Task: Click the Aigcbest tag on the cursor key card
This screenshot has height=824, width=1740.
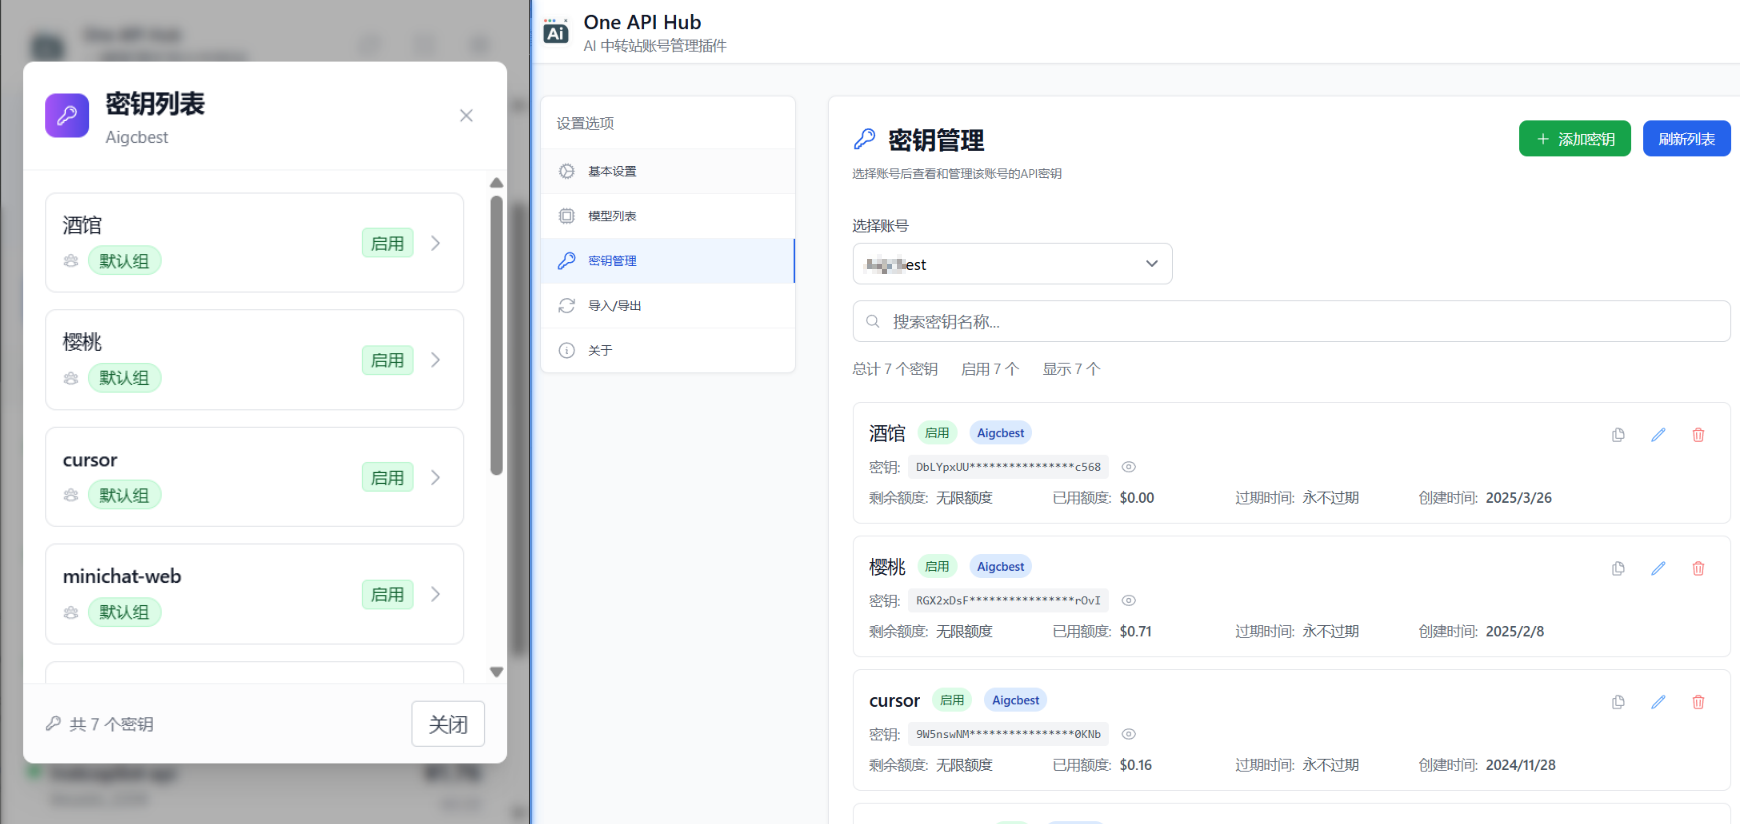Action: tap(1015, 700)
